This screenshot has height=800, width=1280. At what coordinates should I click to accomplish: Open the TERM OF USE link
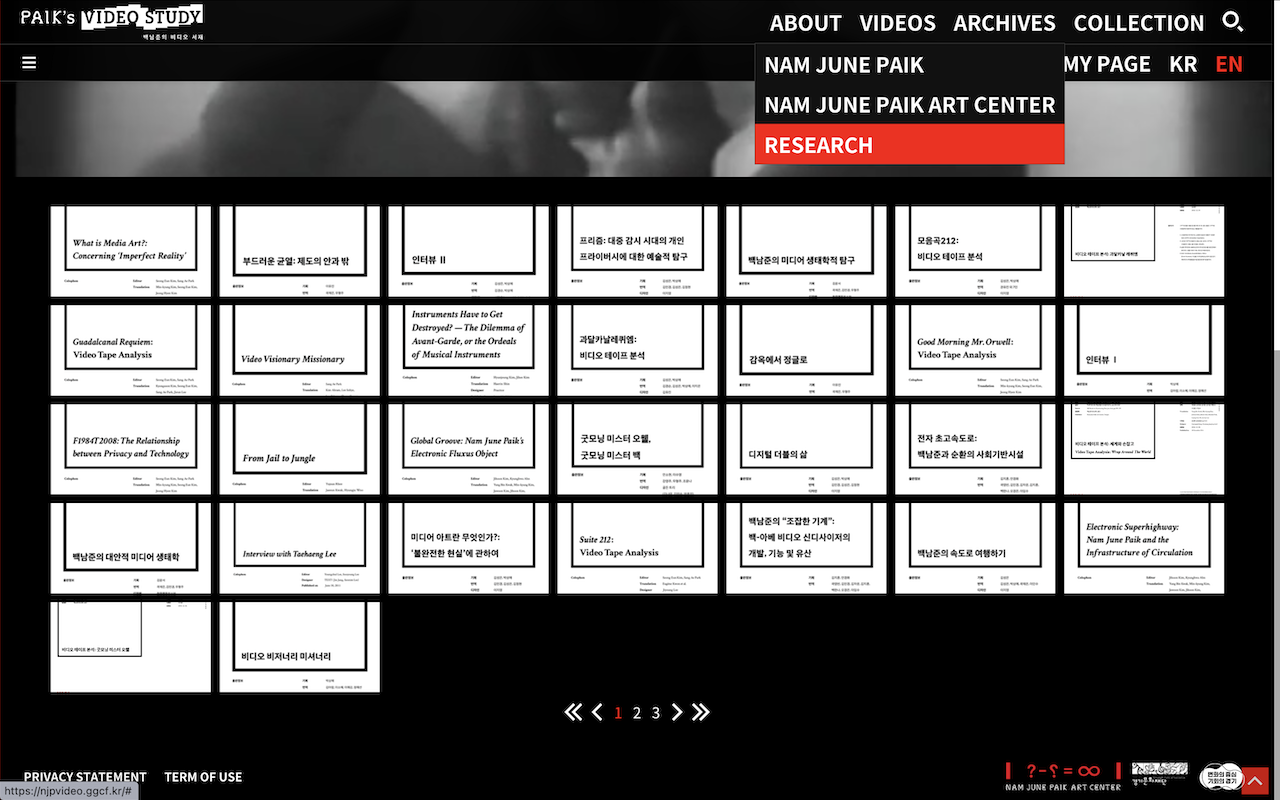click(203, 777)
